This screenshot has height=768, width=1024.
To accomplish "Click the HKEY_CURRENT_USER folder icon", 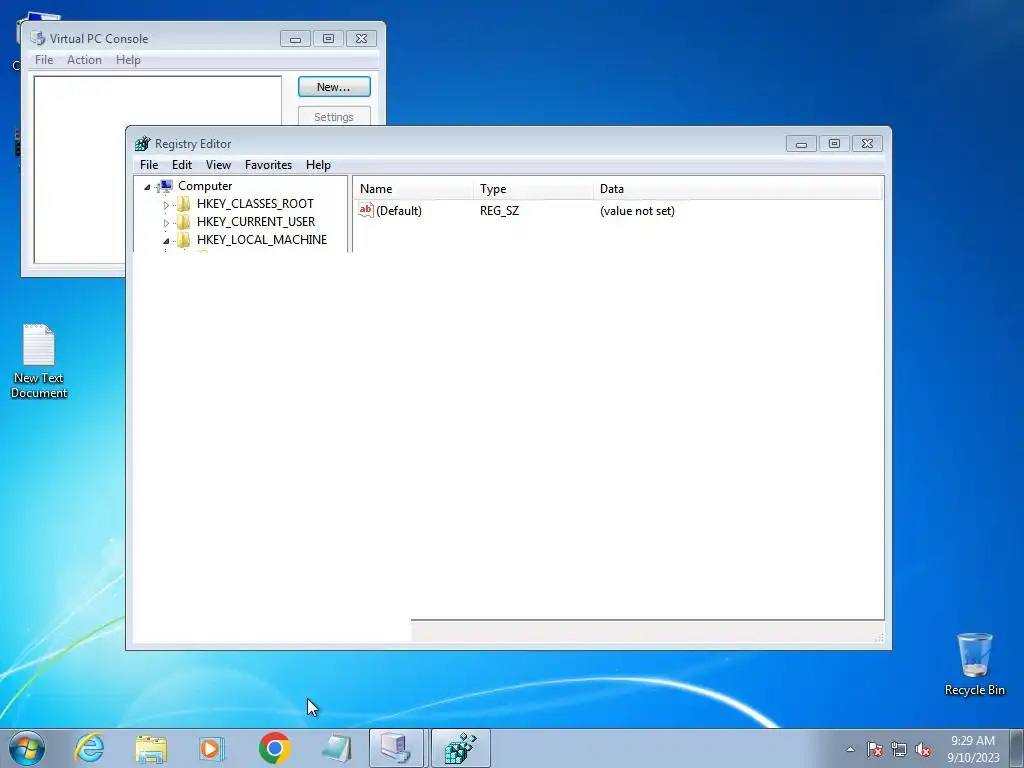I will [184, 221].
